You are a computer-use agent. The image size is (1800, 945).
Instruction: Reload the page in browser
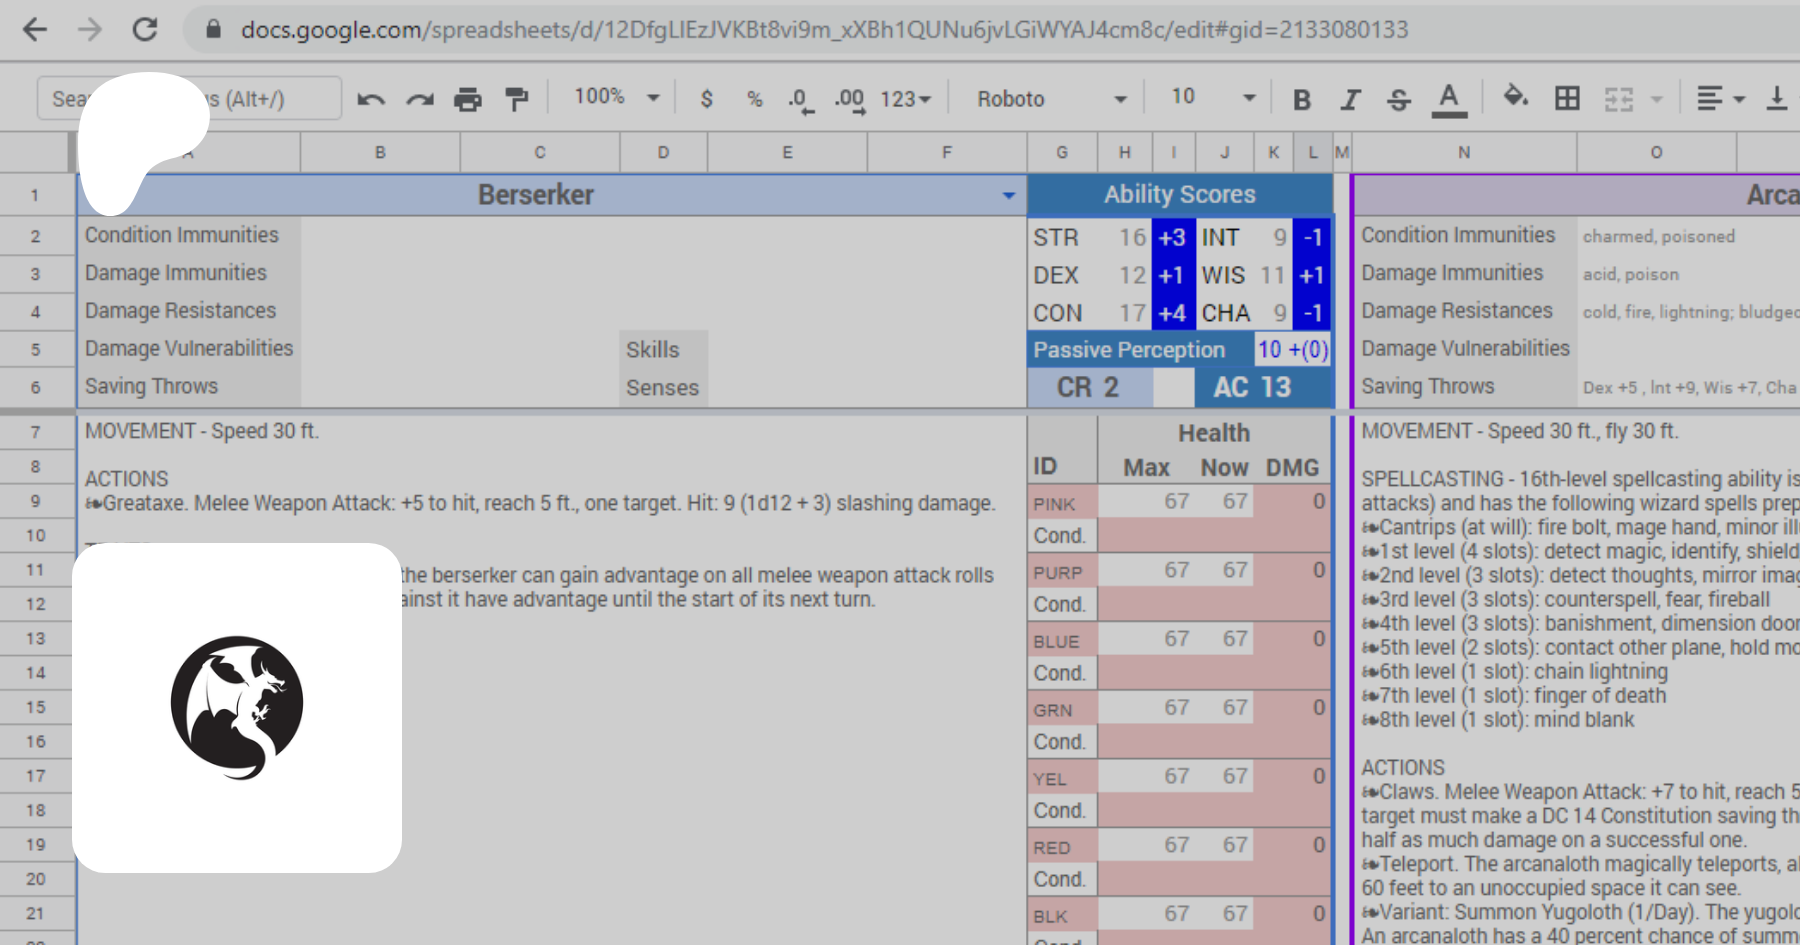click(145, 29)
